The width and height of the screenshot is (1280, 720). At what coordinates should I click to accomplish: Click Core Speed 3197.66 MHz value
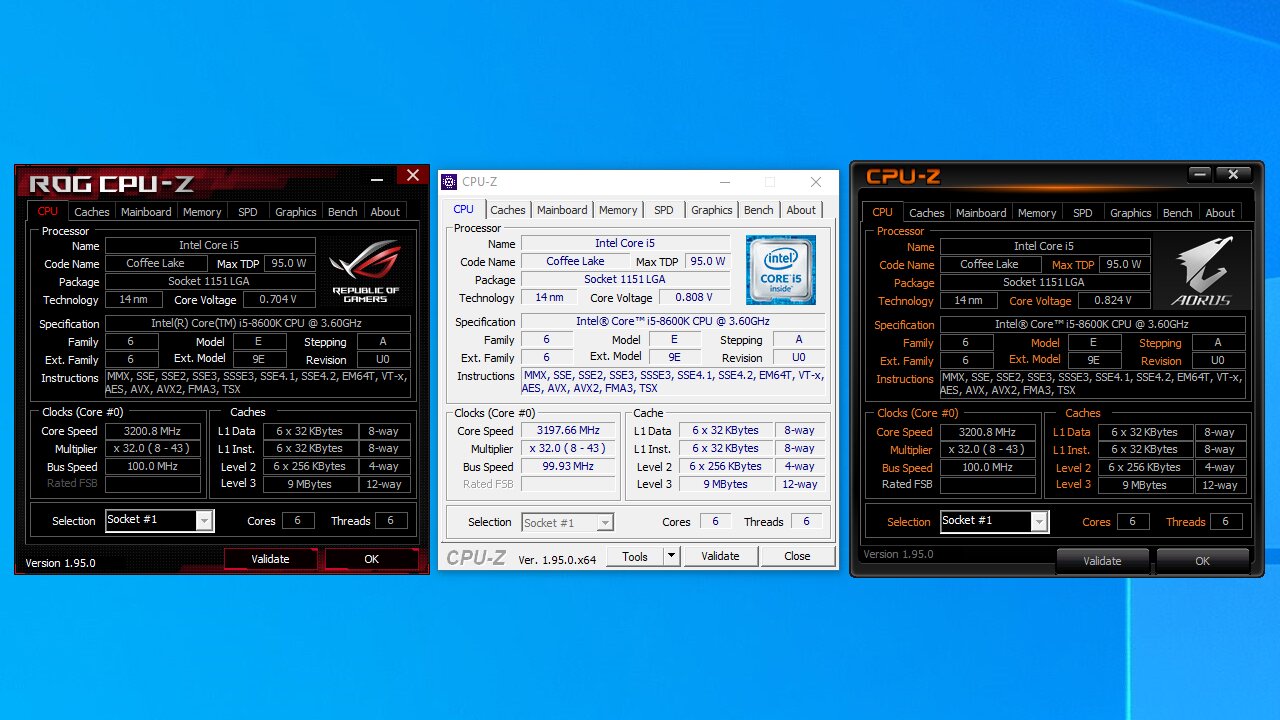(569, 431)
